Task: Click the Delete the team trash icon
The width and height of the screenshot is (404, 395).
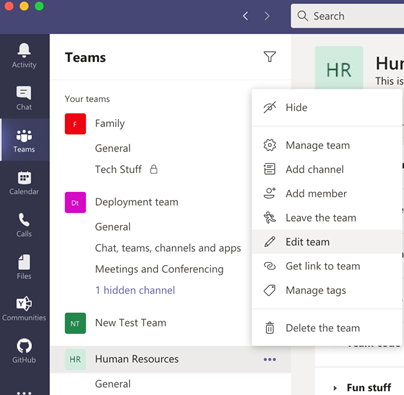Action: tap(270, 328)
